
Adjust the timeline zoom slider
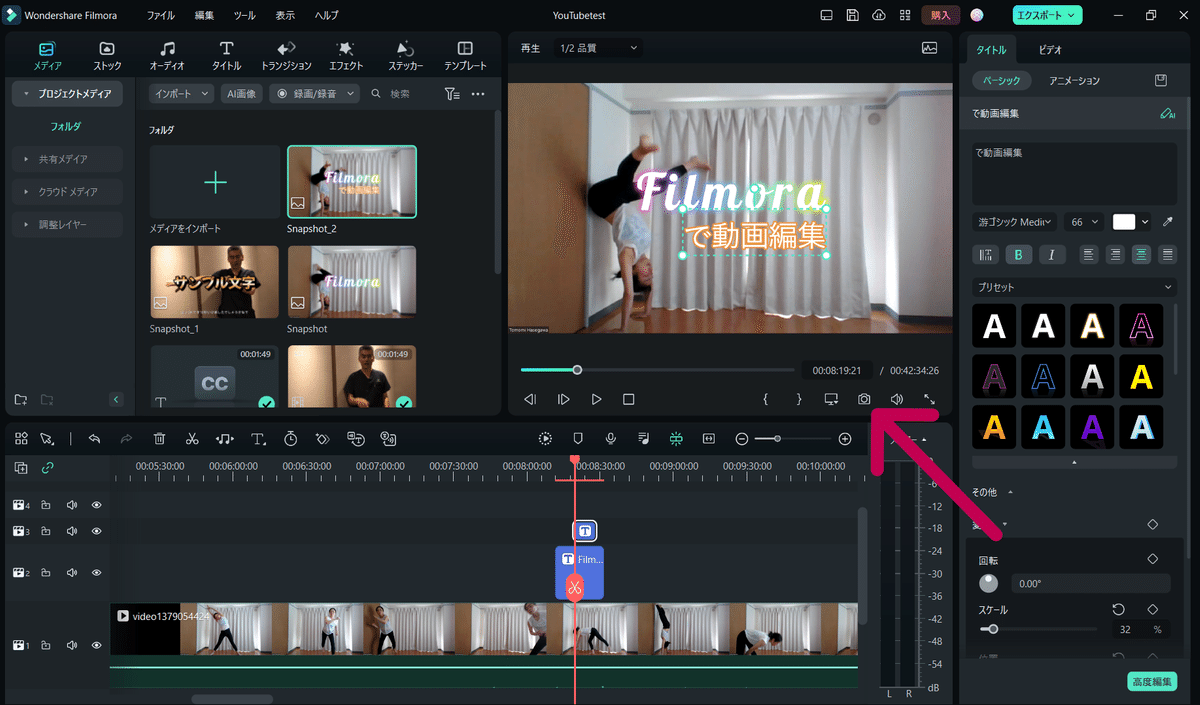click(x=792, y=439)
